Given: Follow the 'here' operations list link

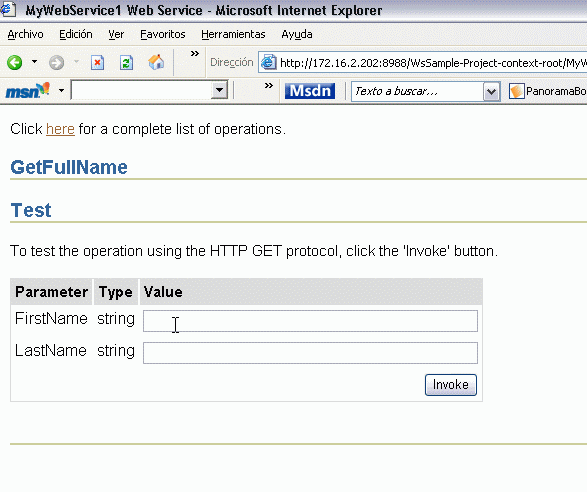Looking at the screenshot, I should (60, 129).
